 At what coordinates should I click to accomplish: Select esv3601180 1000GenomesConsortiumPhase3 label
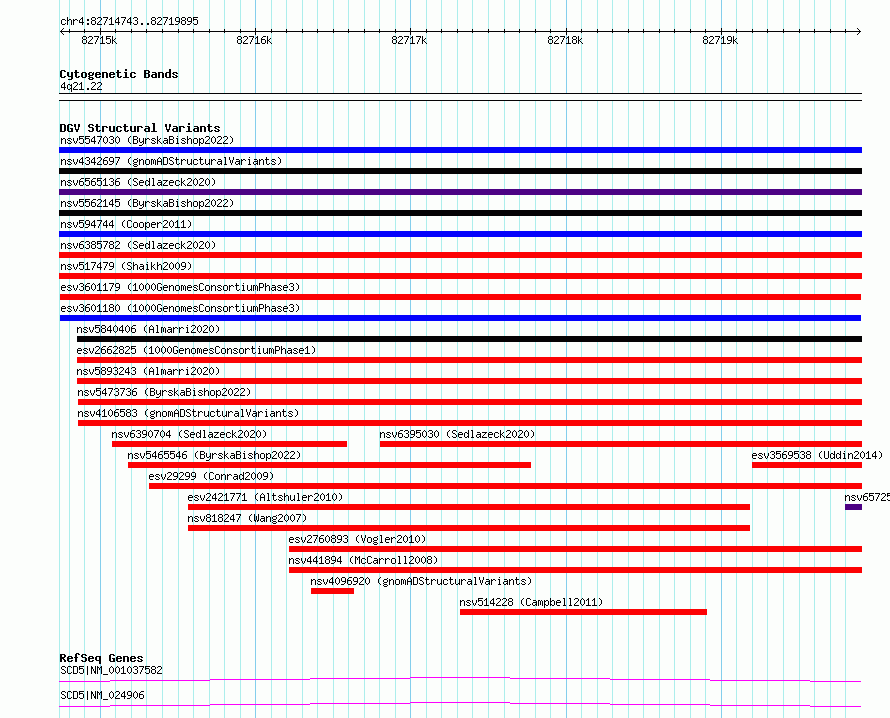click(x=180, y=308)
